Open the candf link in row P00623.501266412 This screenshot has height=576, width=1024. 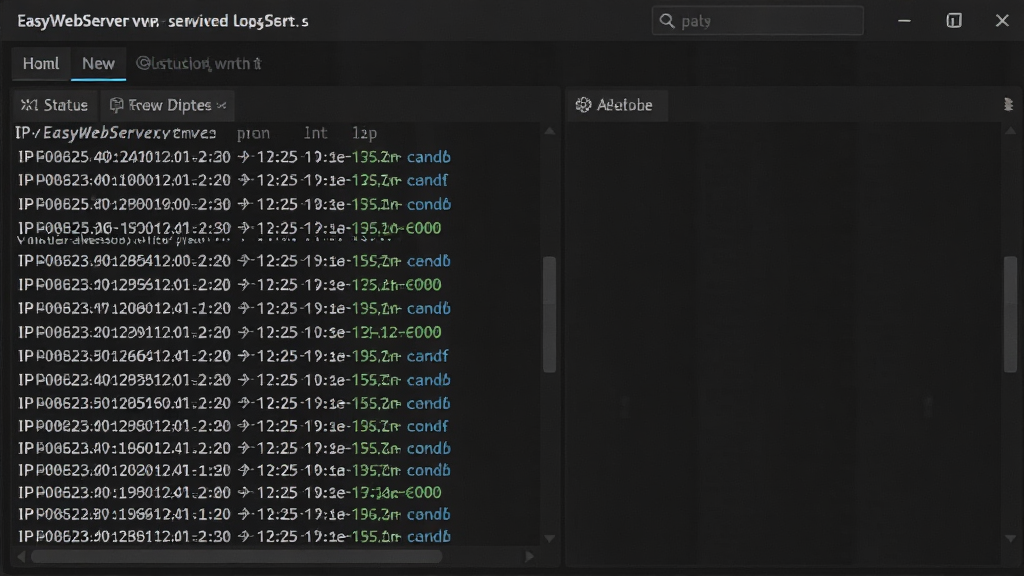tap(427, 356)
